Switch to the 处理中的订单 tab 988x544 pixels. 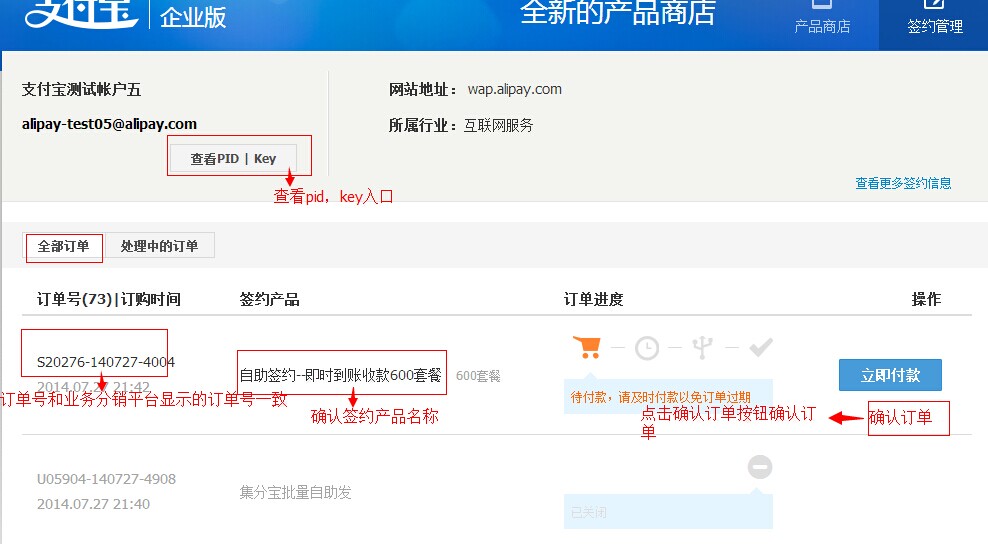[x=159, y=246]
